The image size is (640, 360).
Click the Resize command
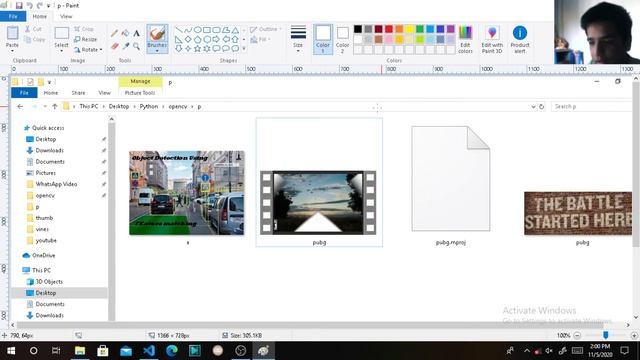(86, 40)
